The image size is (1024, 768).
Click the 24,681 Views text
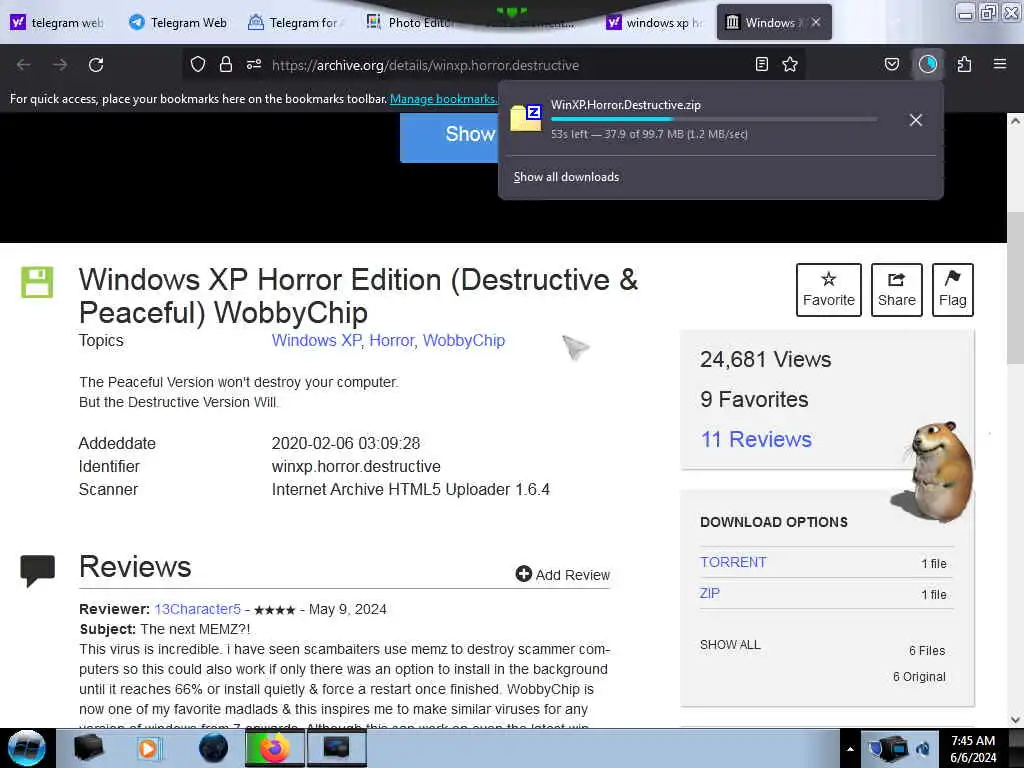click(765, 359)
